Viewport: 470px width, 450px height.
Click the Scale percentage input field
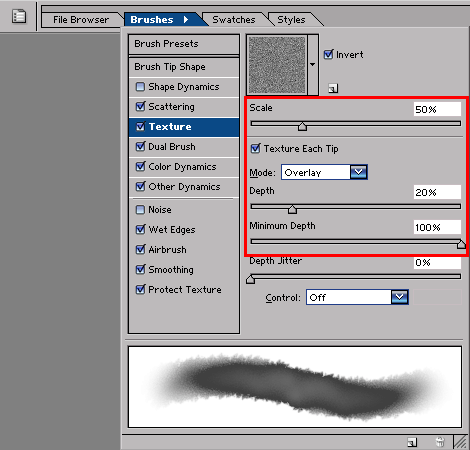(x=437, y=109)
